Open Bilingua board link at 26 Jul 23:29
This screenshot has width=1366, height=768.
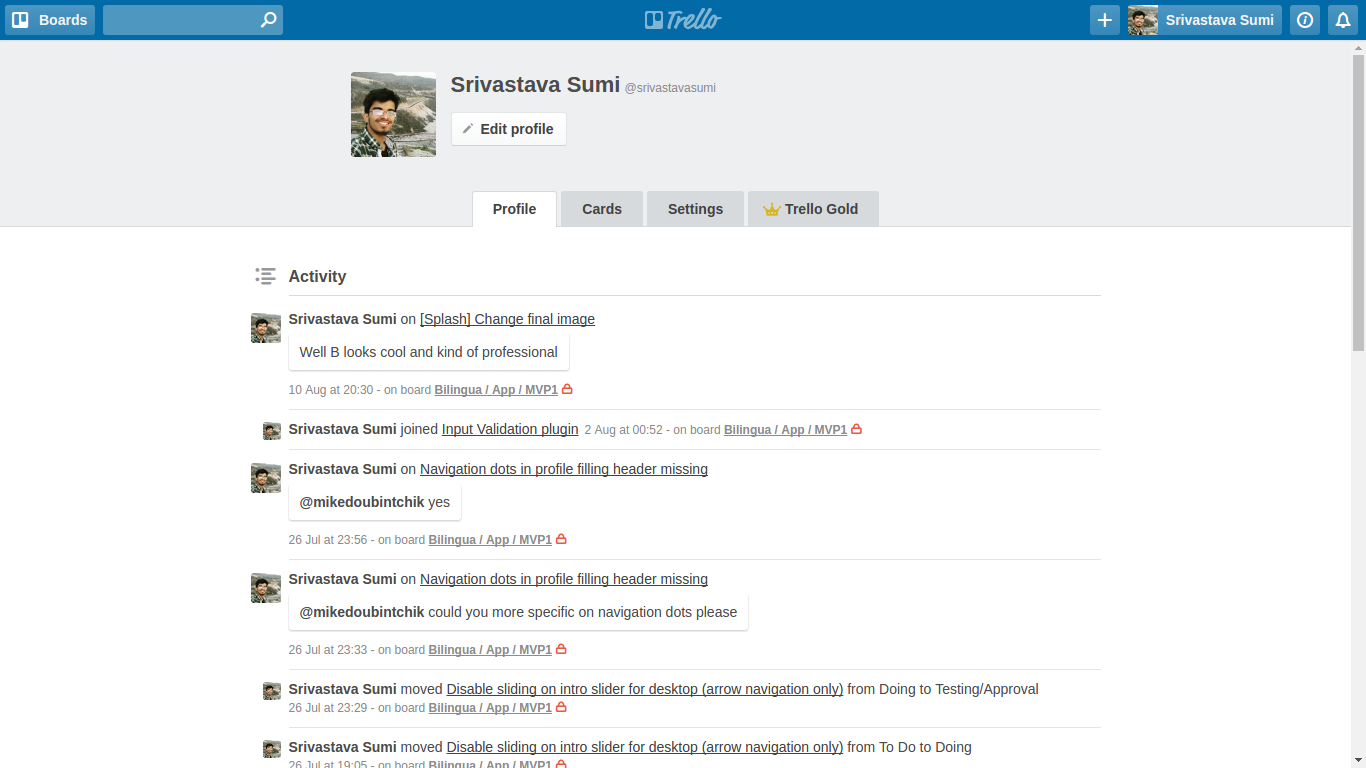point(490,708)
